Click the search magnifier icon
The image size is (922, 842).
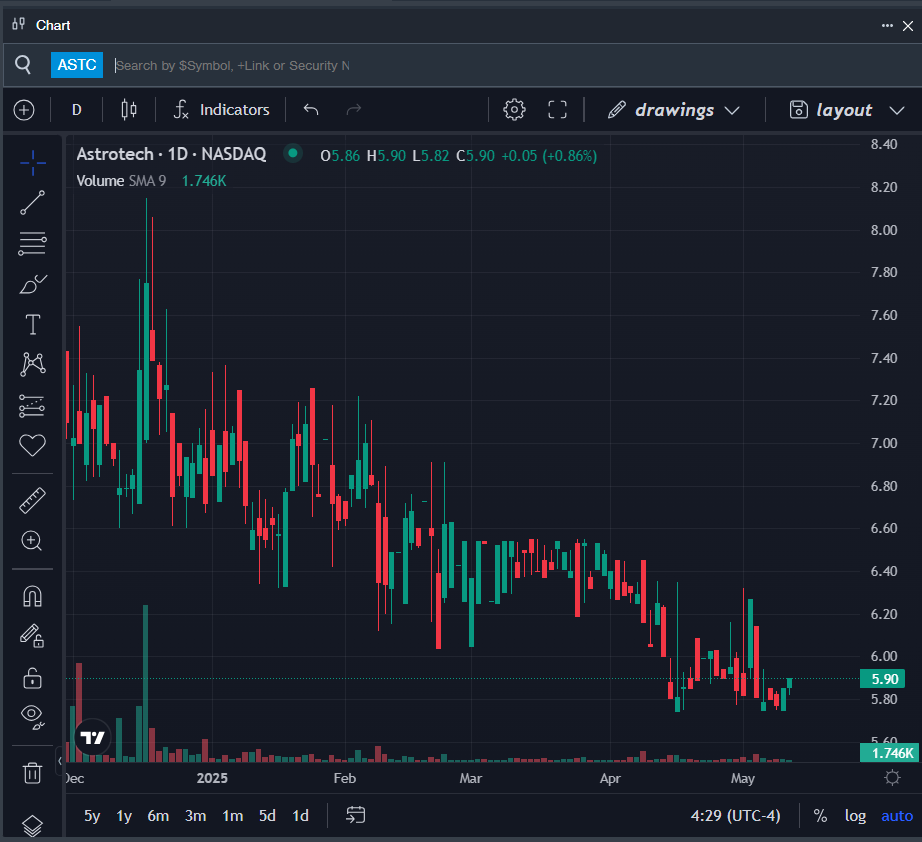(x=23, y=65)
